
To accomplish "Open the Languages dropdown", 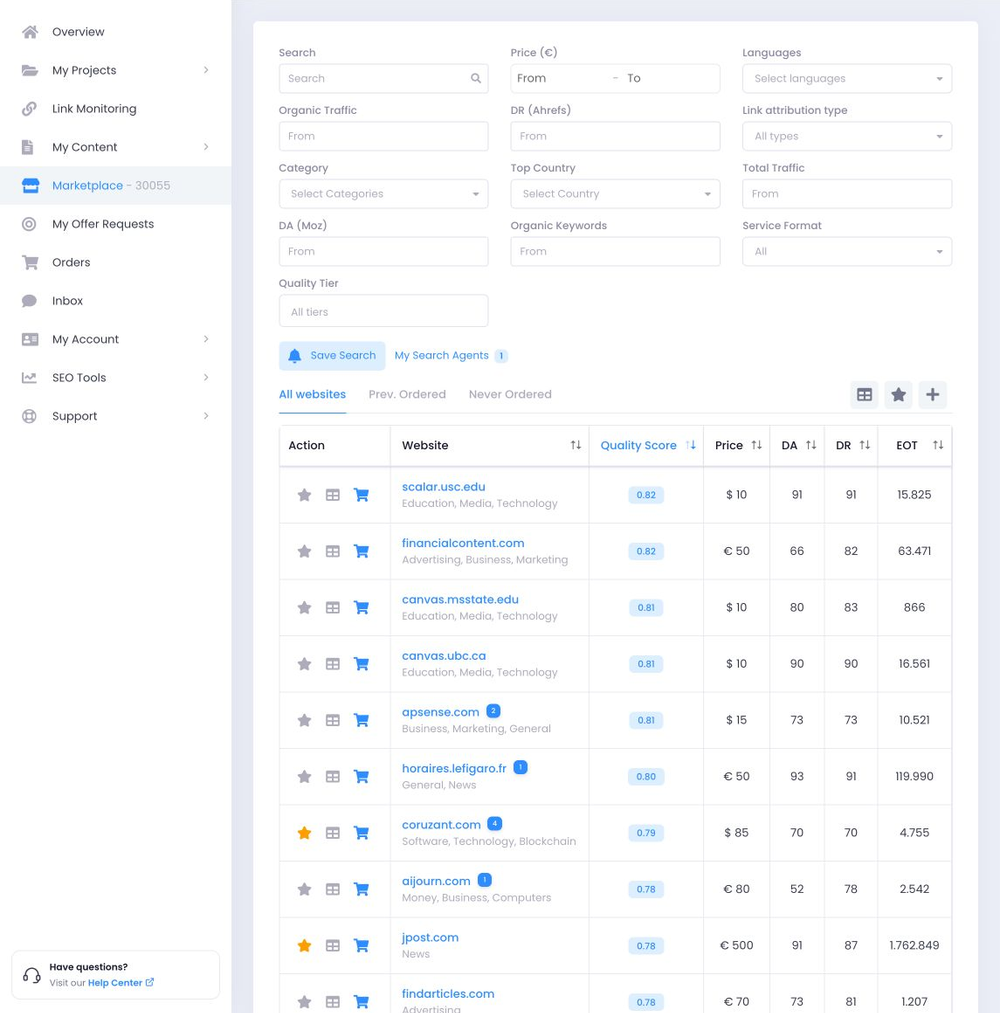I will 847,78.
